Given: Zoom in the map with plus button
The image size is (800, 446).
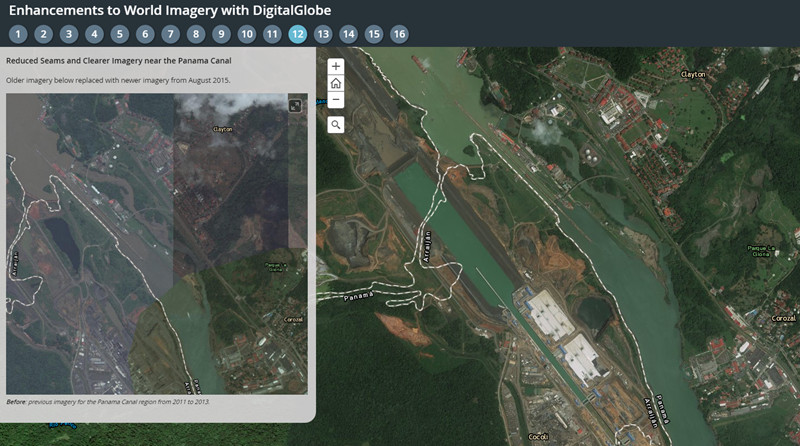Looking at the screenshot, I should coord(335,66).
